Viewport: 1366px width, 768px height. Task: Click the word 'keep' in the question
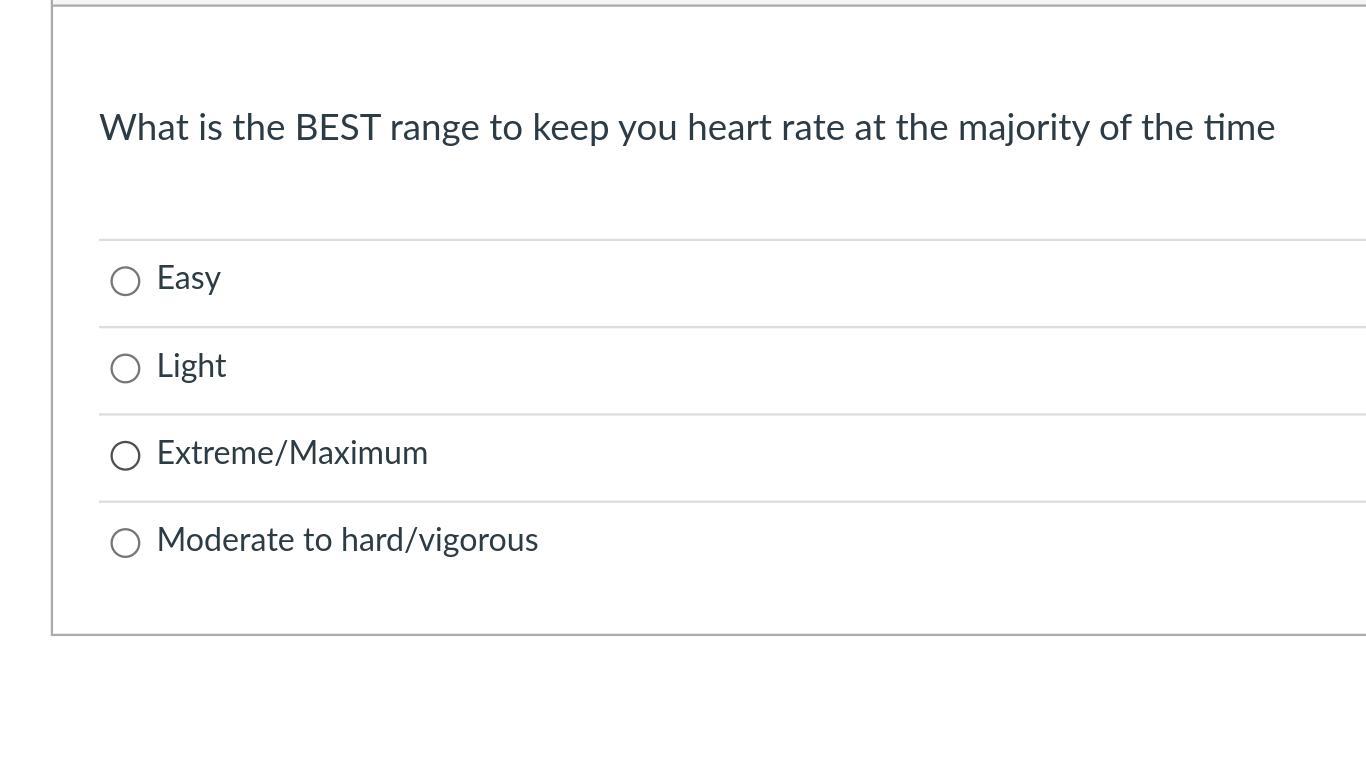tap(570, 128)
